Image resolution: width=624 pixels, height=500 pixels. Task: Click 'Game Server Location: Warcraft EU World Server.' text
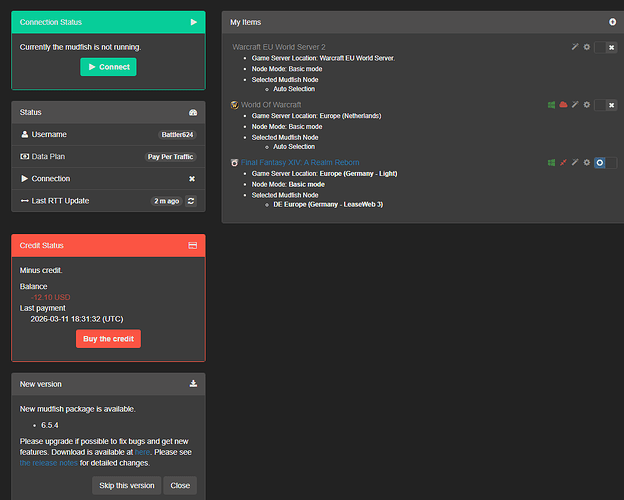coord(323,58)
